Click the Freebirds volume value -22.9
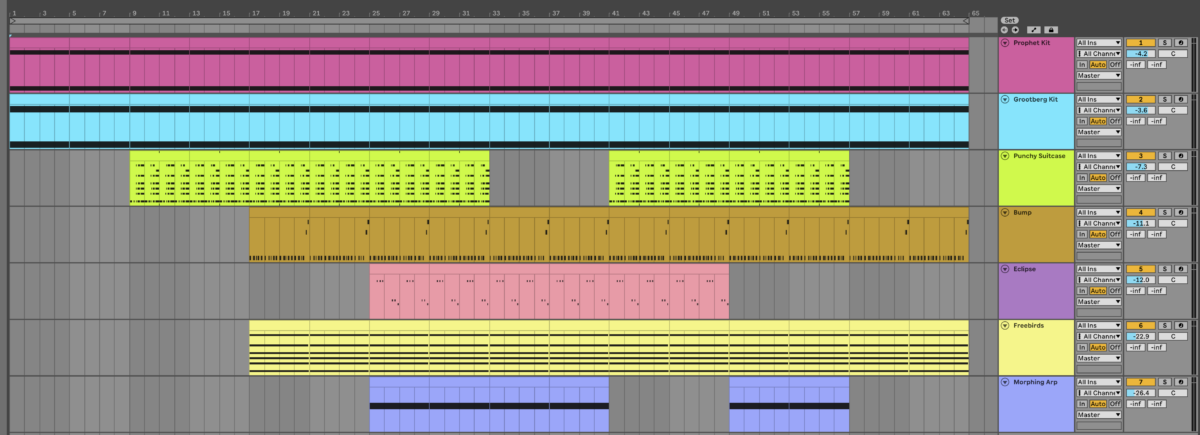Viewport: 1200px width, 435px height. click(x=1140, y=336)
